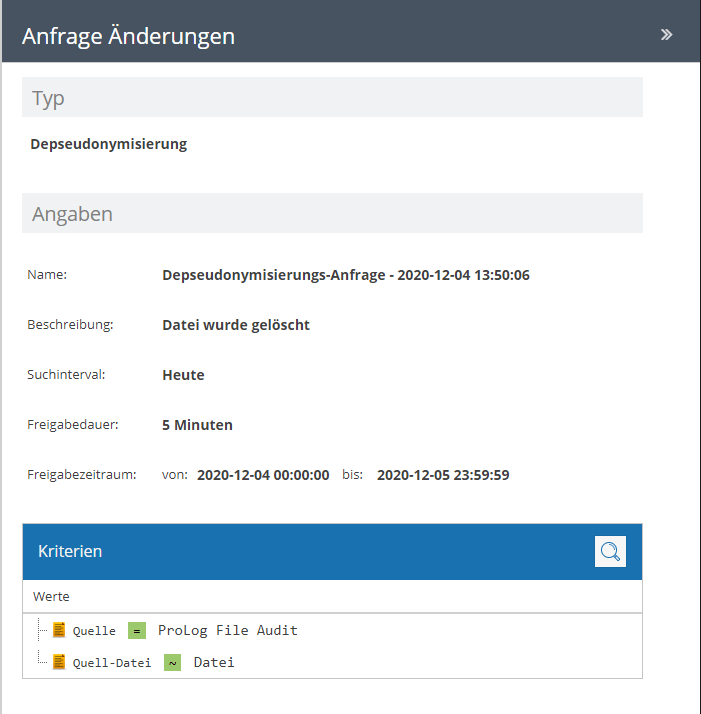This screenshot has height=714, width=701.
Task: Collapse the Anfrage Änderungen panel with double chevron
Action: tap(666, 35)
